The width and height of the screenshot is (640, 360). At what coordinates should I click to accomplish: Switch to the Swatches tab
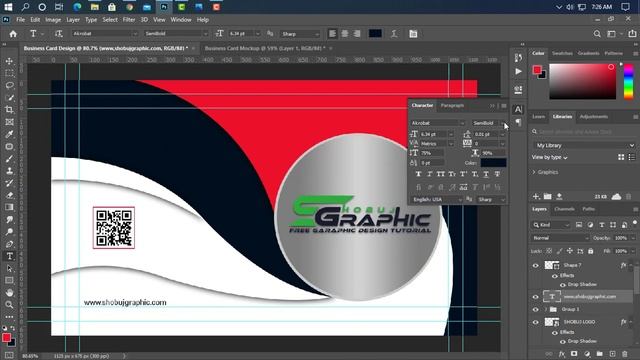tap(562, 53)
